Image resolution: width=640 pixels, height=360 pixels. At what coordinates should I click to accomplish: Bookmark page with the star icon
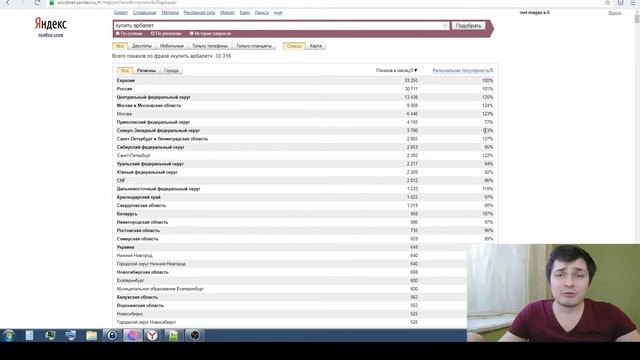(x=607, y=2)
